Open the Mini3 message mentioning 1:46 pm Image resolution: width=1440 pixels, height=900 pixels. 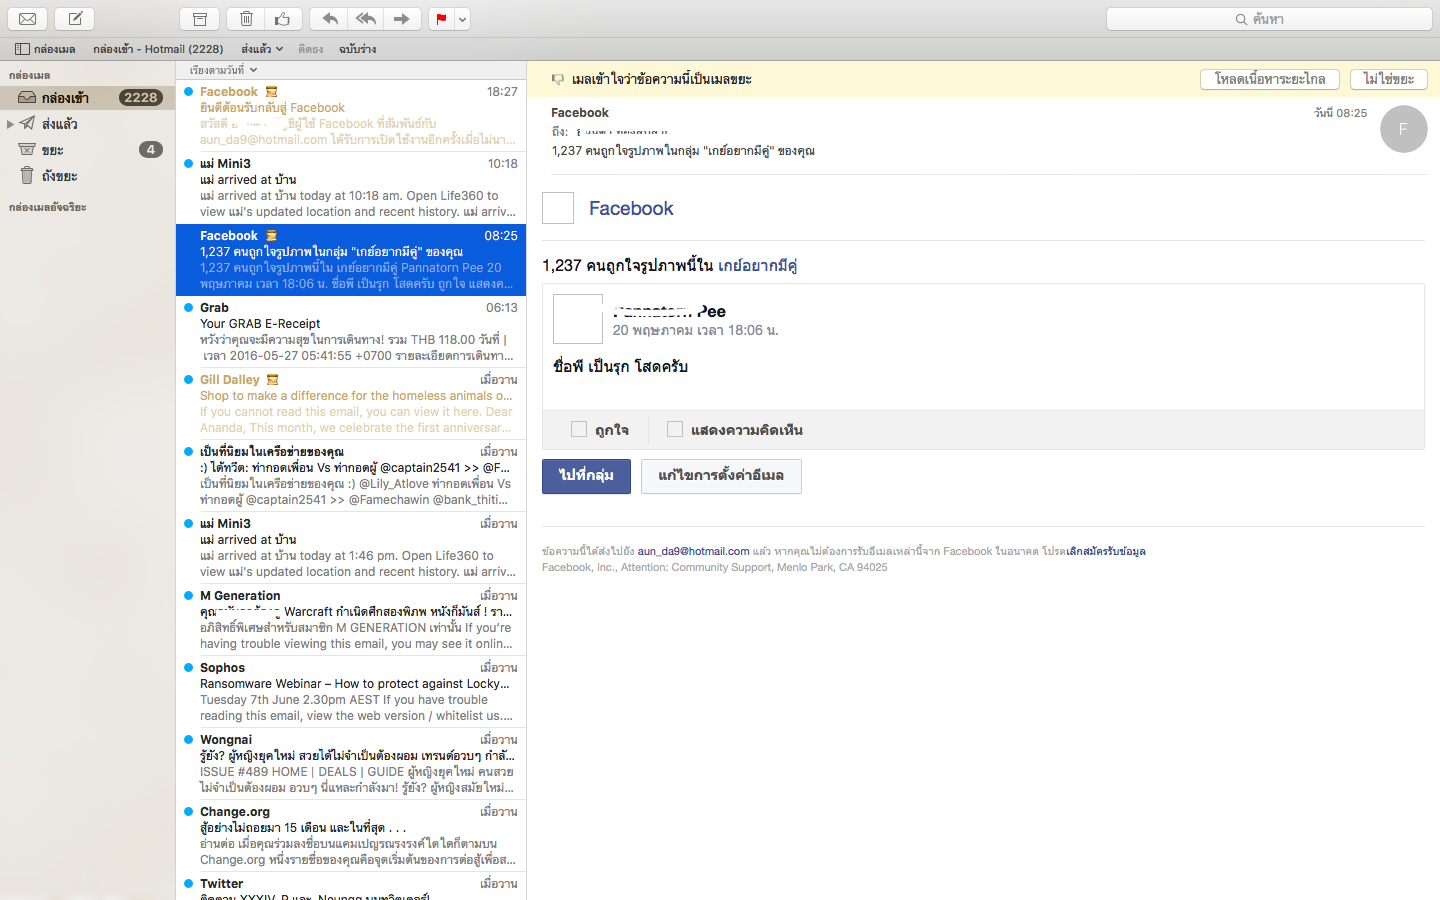[351, 547]
